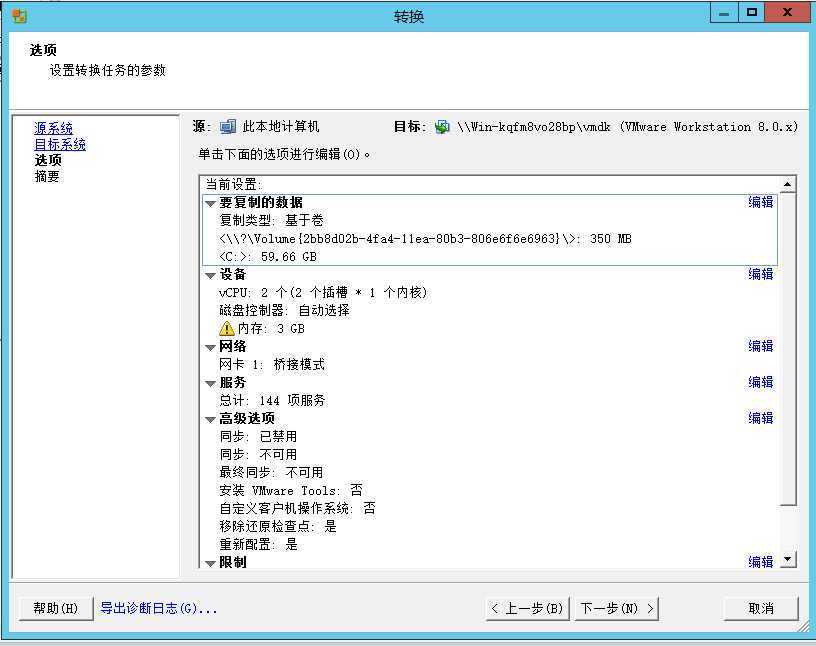The height and width of the screenshot is (646, 816).
Task: Click 导出诊断日志(G) link
Action: coord(158,608)
